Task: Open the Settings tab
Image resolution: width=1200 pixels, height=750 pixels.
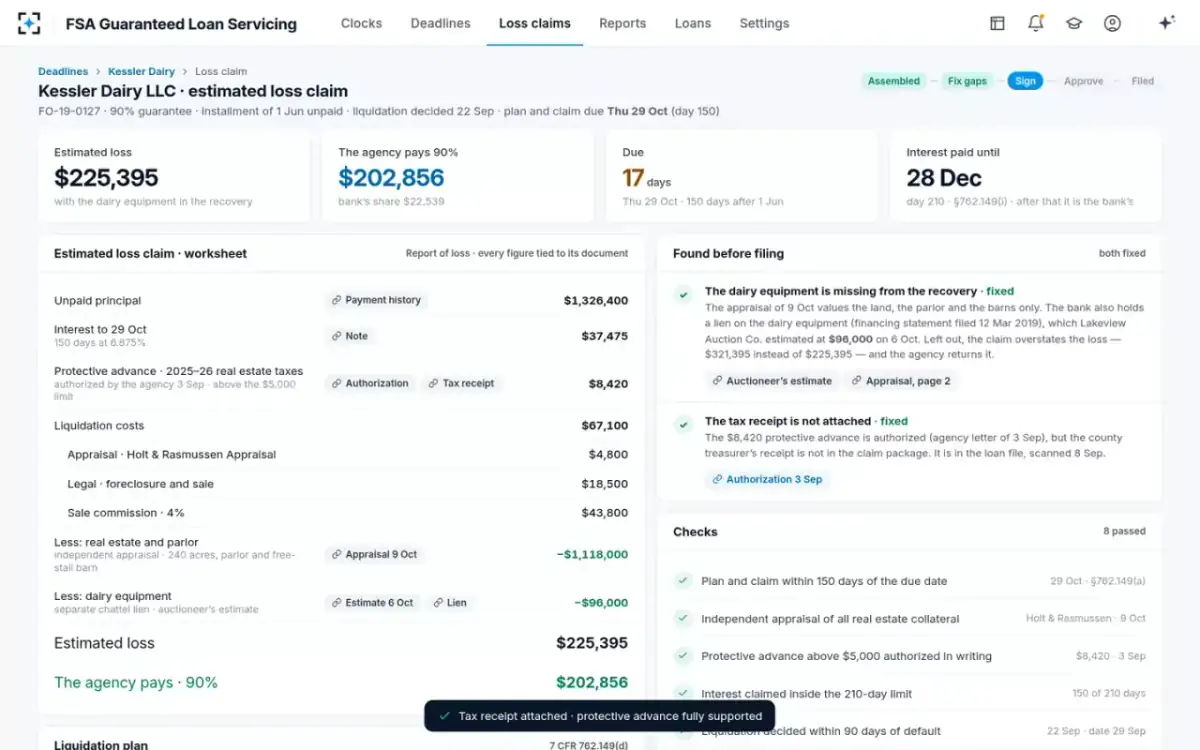Action: coord(764,23)
